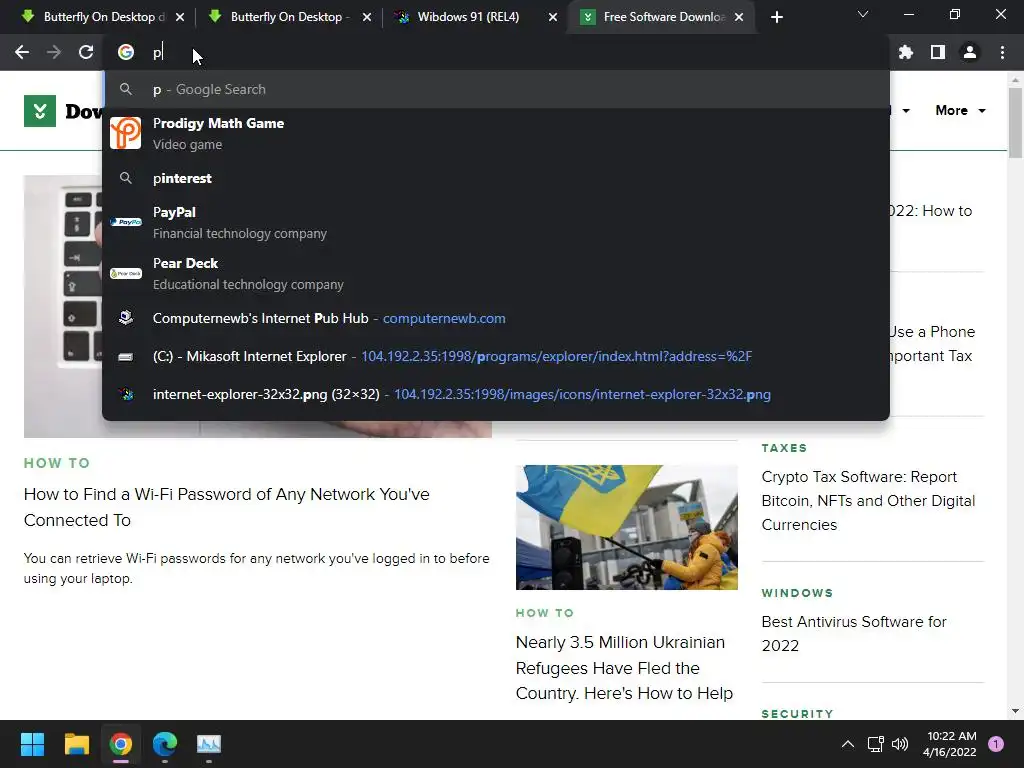
Task: Open Microsoft Edge from the taskbar
Action: pyautogui.click(x=165, y=744)
